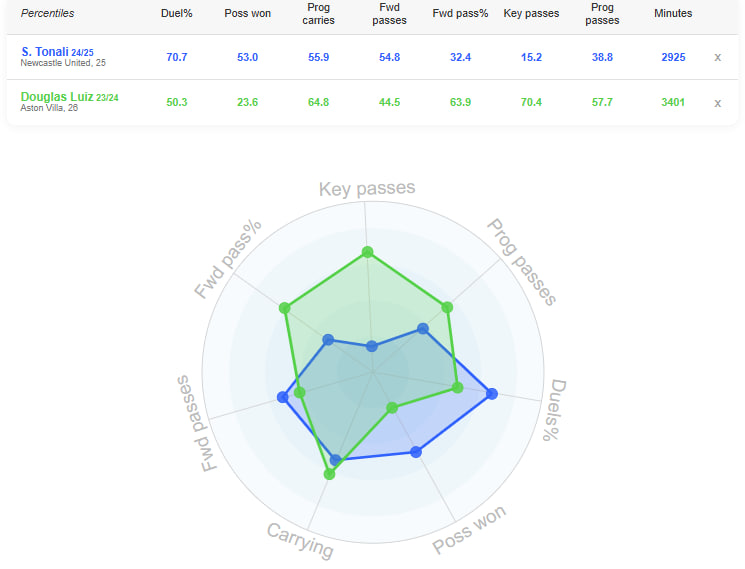Click the Fwd passes column header
Screen dimensions: 745x569
click(389, 13)
